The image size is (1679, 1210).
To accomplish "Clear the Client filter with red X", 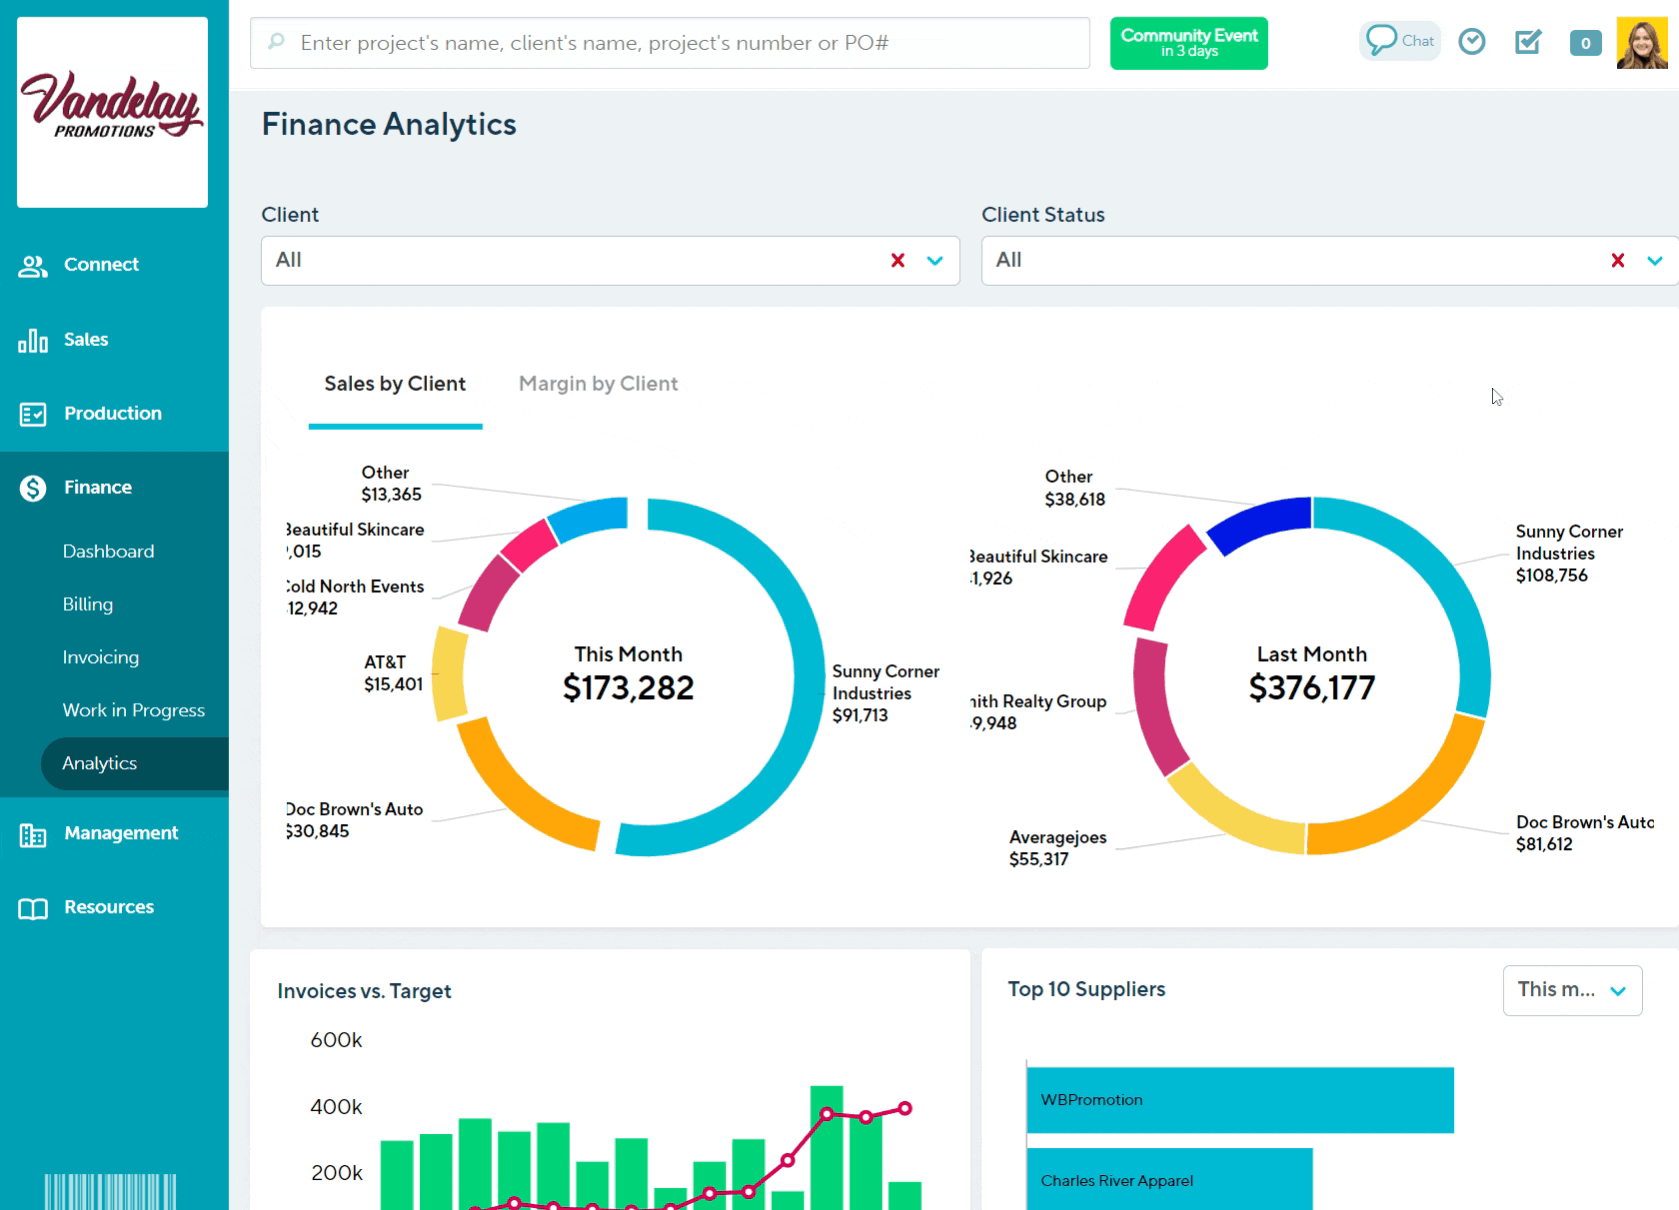I will [x=897, y=261].
